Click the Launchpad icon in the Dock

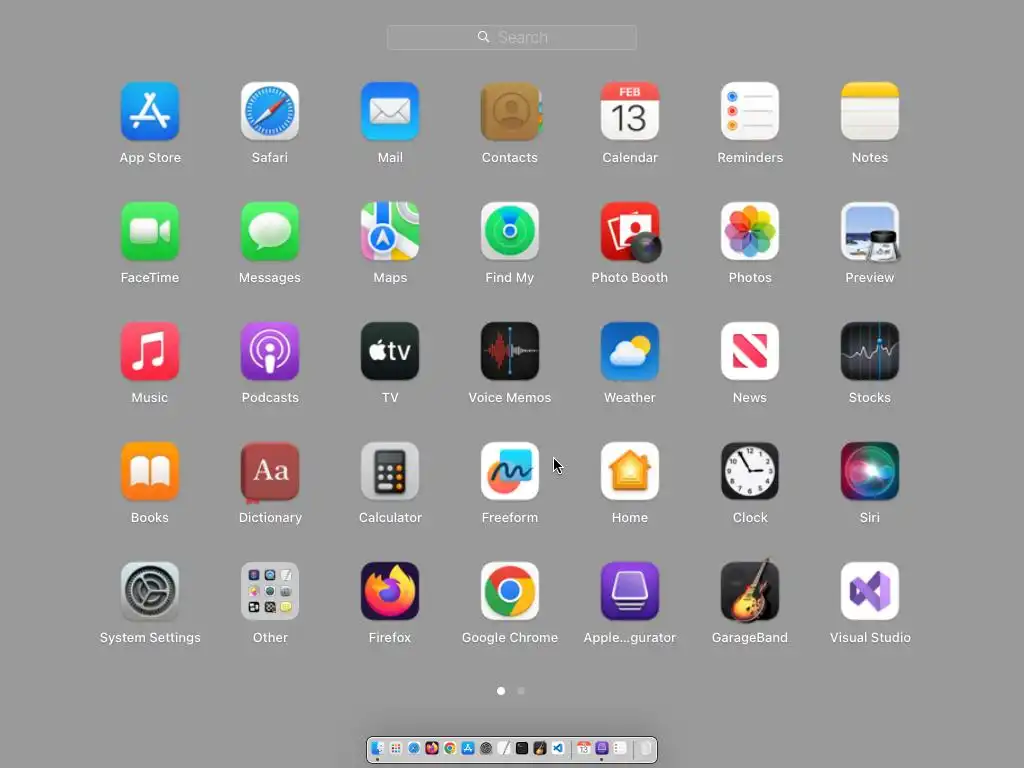(396, 748)
